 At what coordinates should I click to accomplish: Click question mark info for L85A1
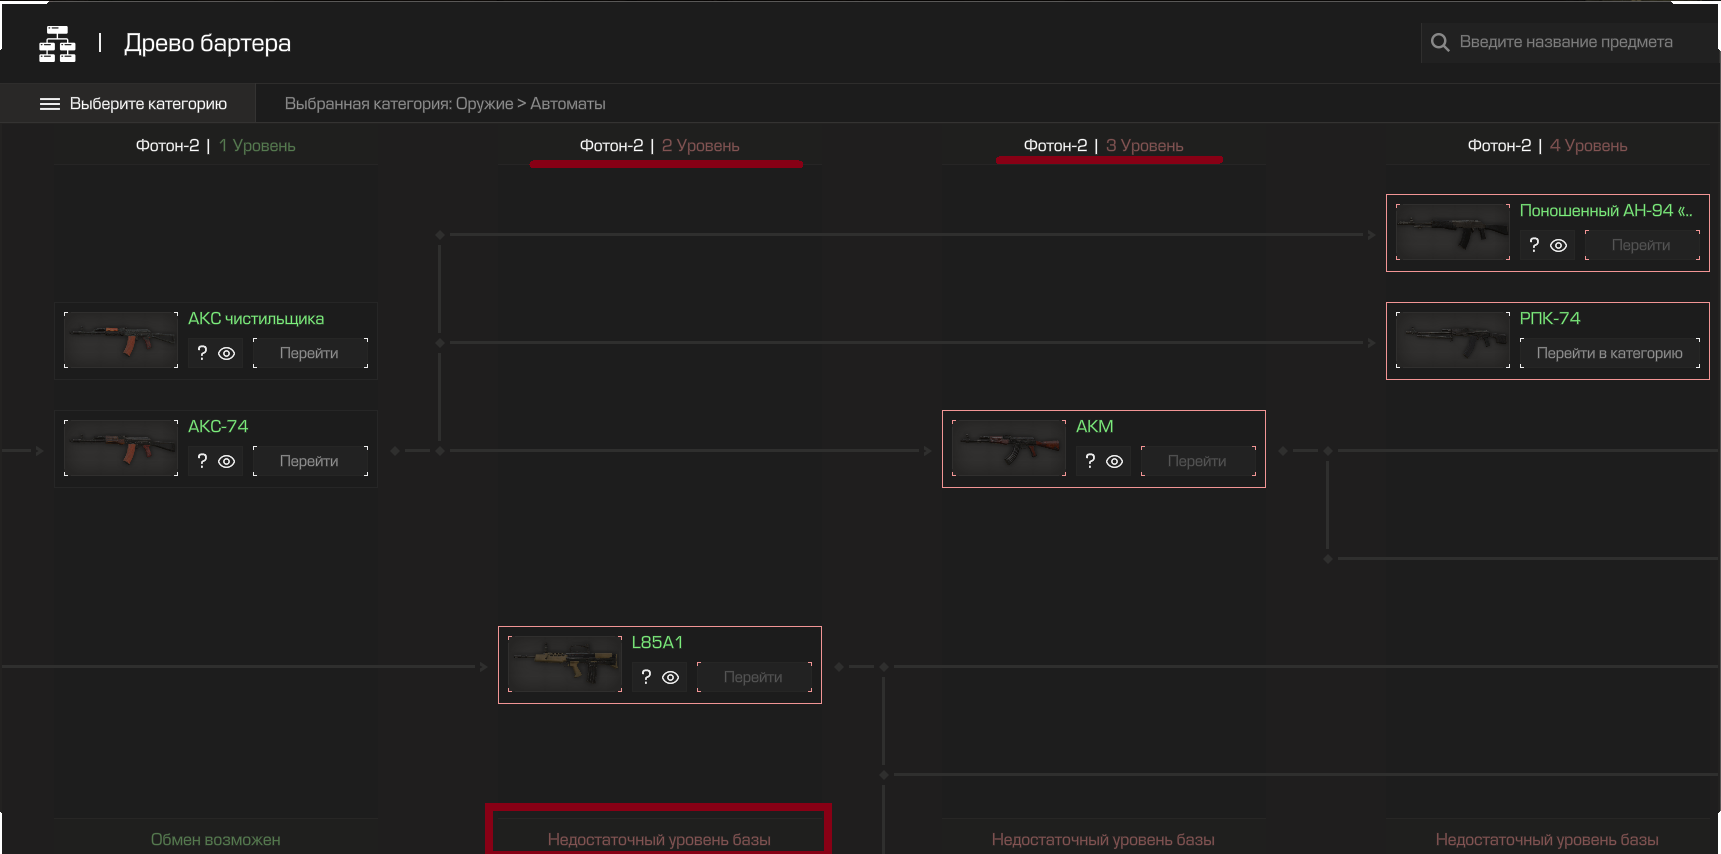(646, 677)
